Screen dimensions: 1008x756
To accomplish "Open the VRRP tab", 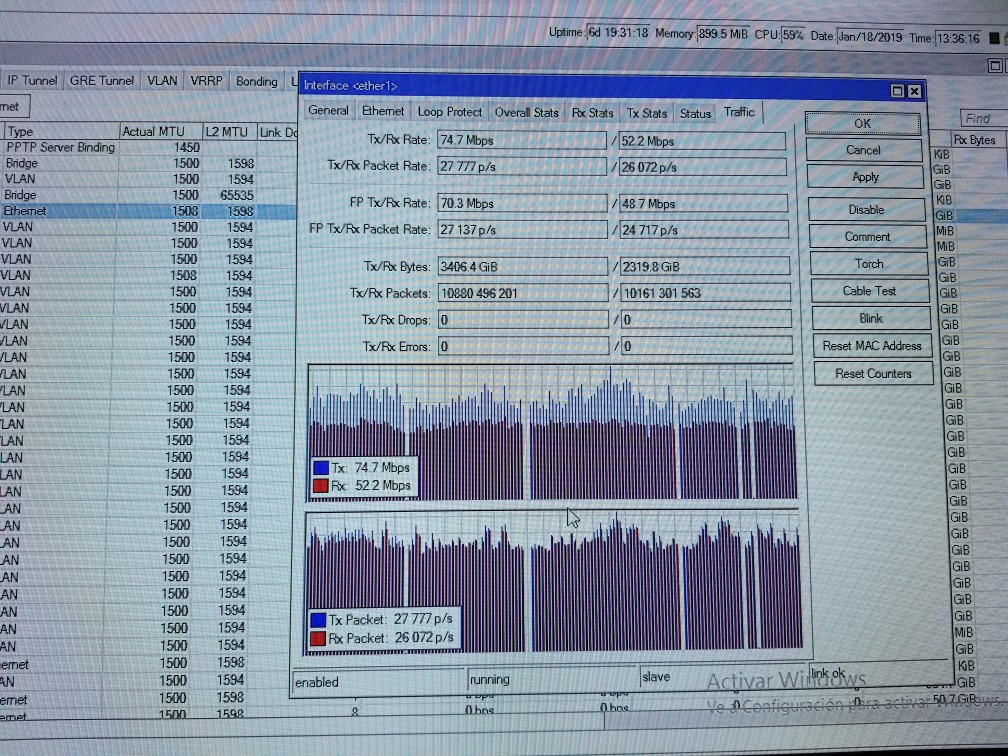I will click(x=206, y=81).
